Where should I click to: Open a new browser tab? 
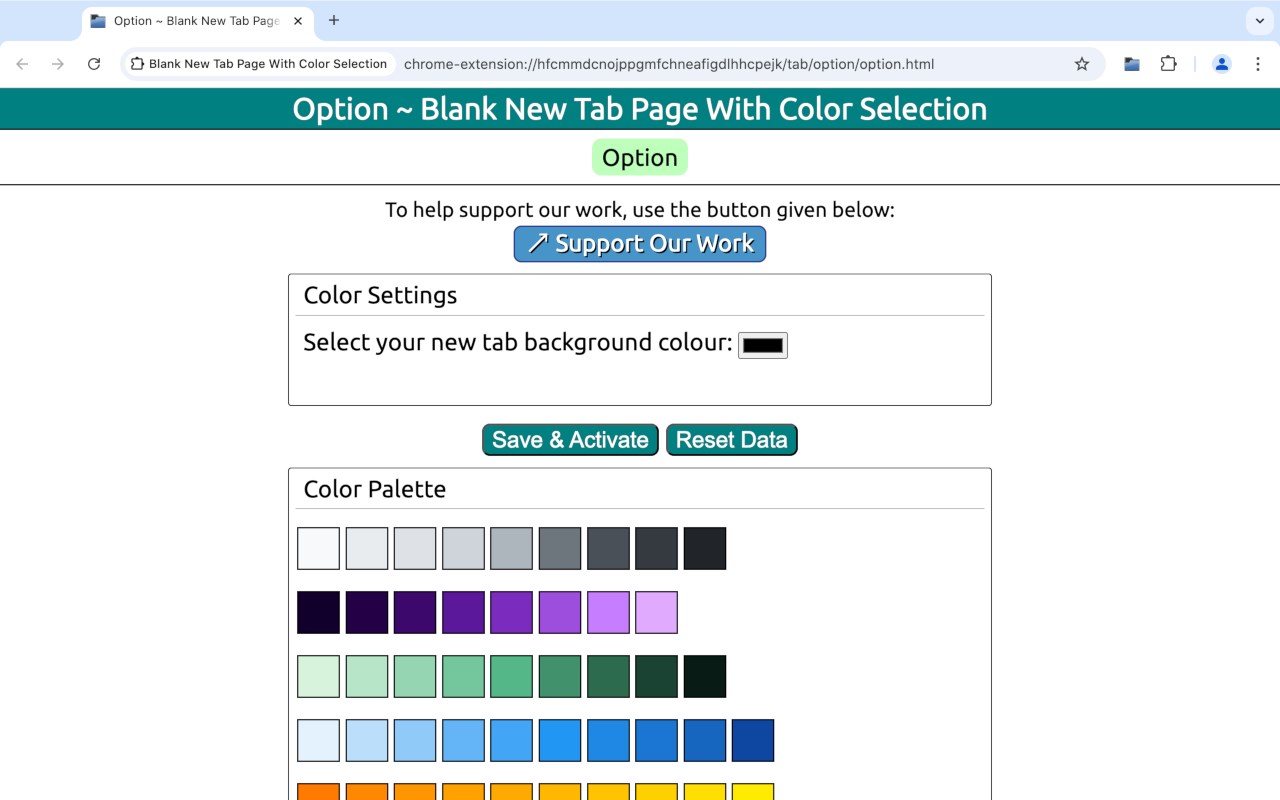click(334, 20)
